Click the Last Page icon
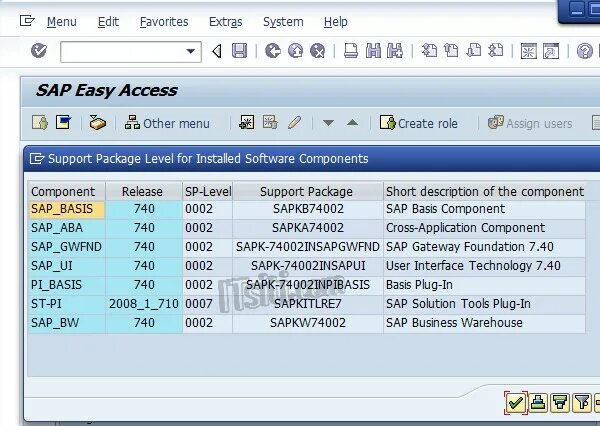The height and width of the screenshot is (426, 600). click(496, 51)
